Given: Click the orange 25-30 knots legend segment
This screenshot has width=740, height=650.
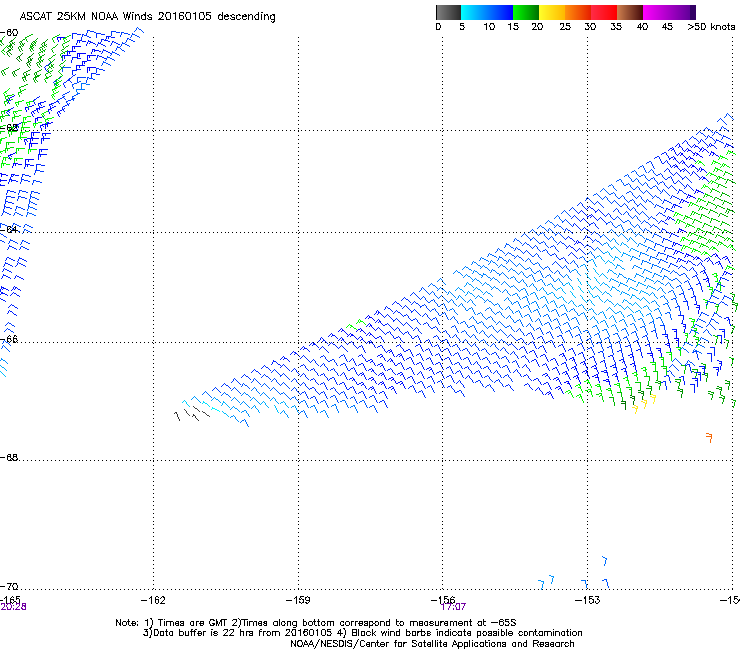Looking at the screenshot, I should pos(578,12).
